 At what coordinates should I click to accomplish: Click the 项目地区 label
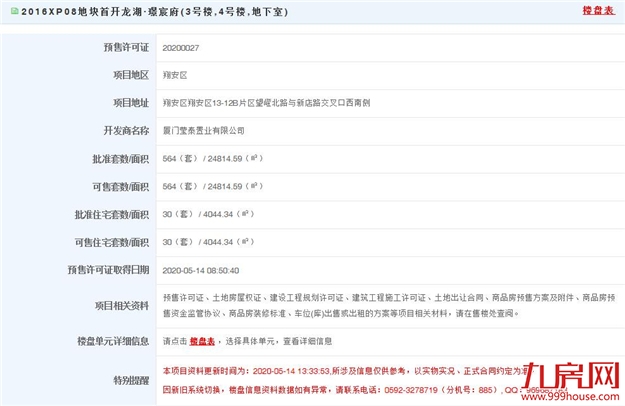point(131,75)
